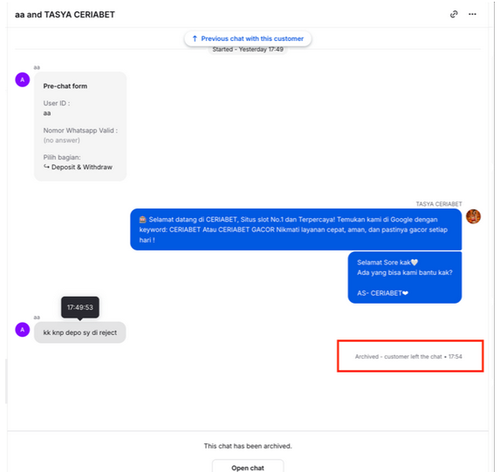Click Archived customer left the chat notice
The width and height of the screenshot is (500, 472).
tap(408, 357)
